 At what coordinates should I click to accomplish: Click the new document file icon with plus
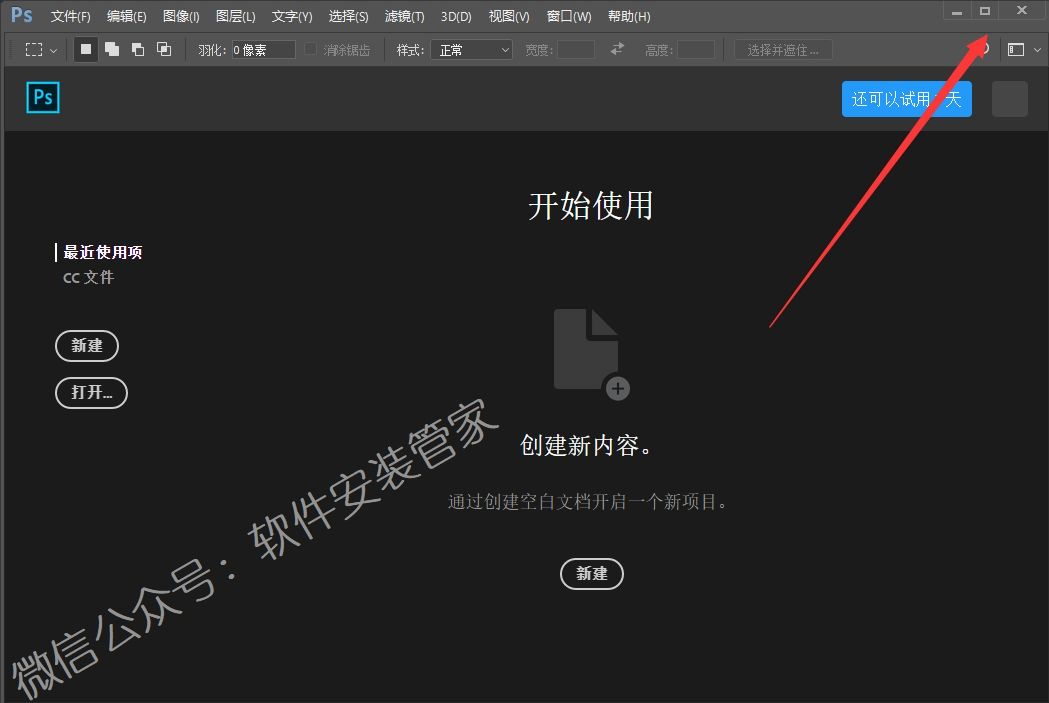click(591, 354)
